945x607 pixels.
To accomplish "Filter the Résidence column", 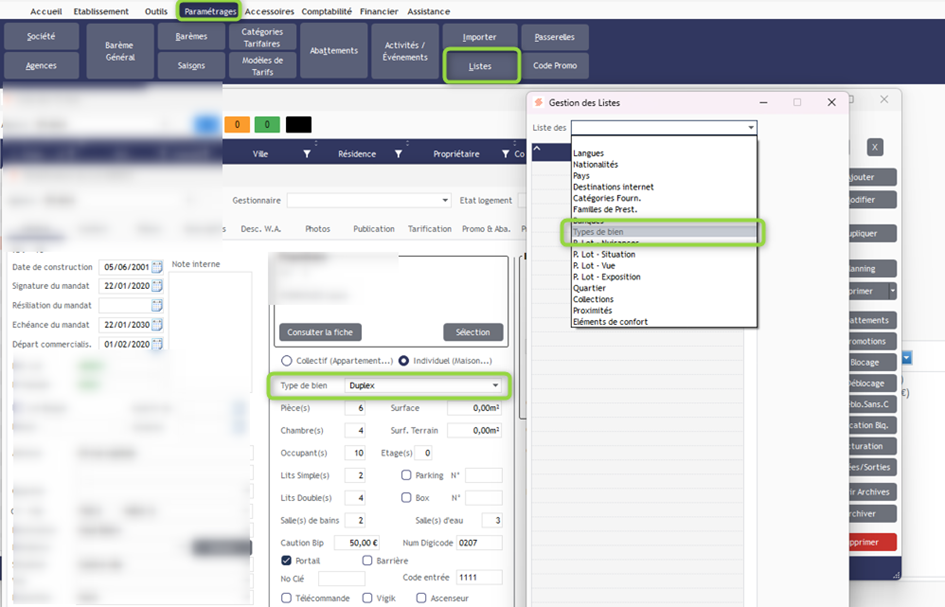I will pos(398,154).
